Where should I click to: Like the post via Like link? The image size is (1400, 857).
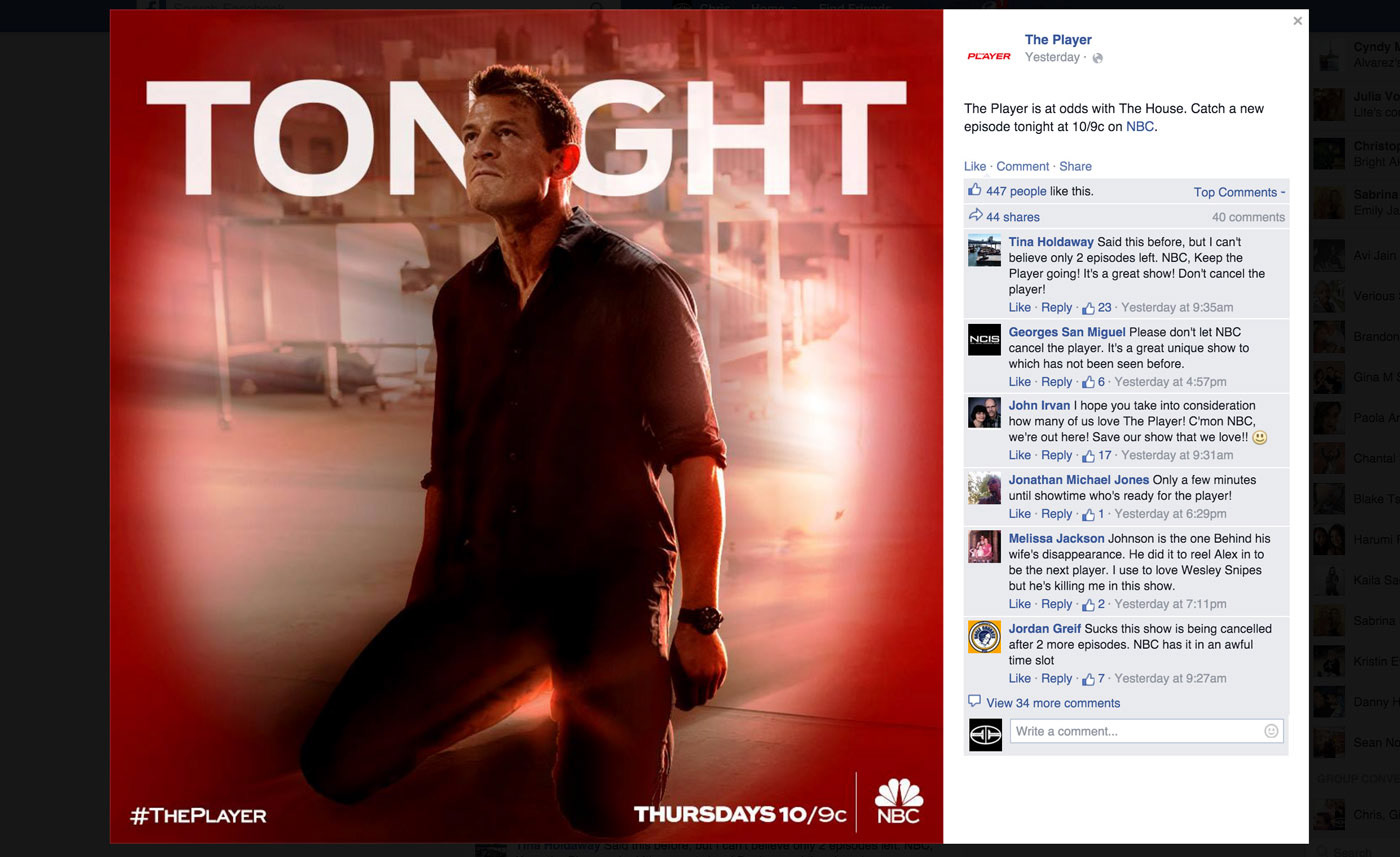click(x=975, y=166)
